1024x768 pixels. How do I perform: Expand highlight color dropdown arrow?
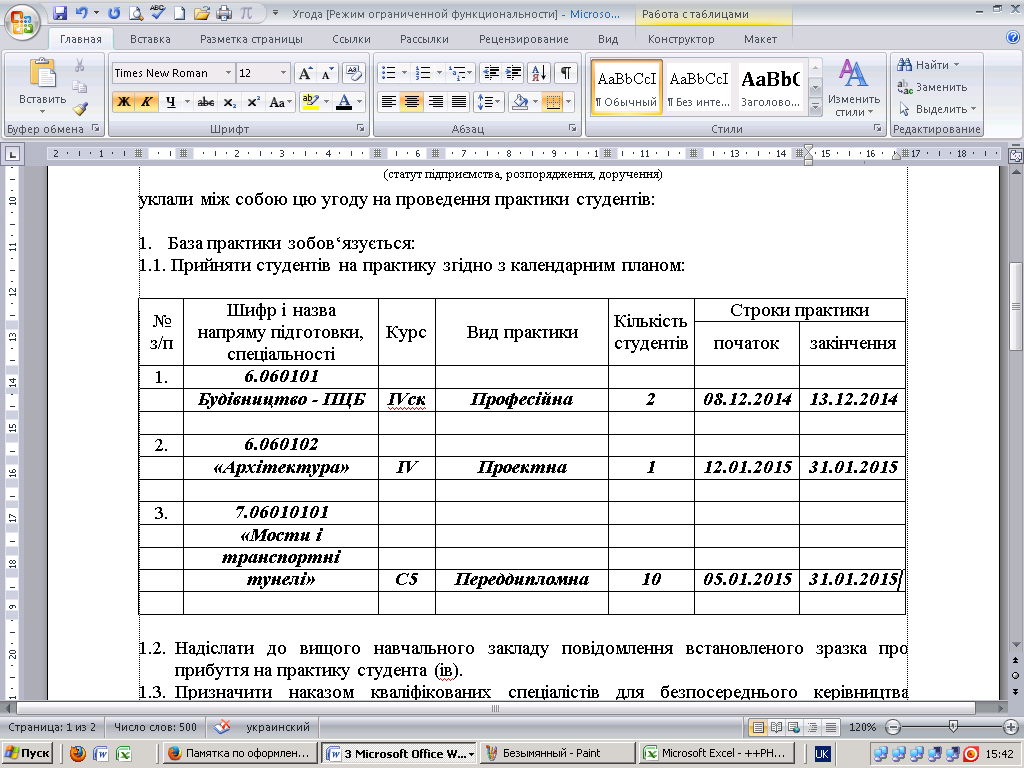(326, 102)
